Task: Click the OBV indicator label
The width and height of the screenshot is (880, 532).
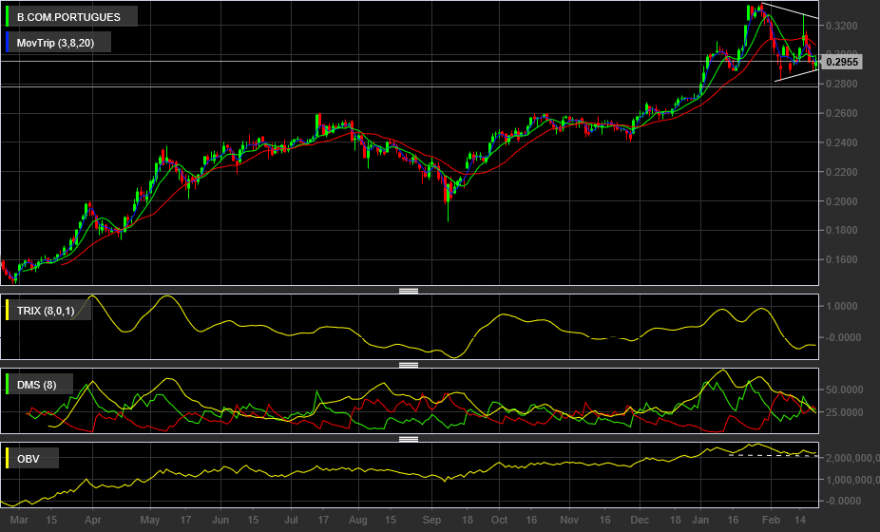Action: point(28,458)
